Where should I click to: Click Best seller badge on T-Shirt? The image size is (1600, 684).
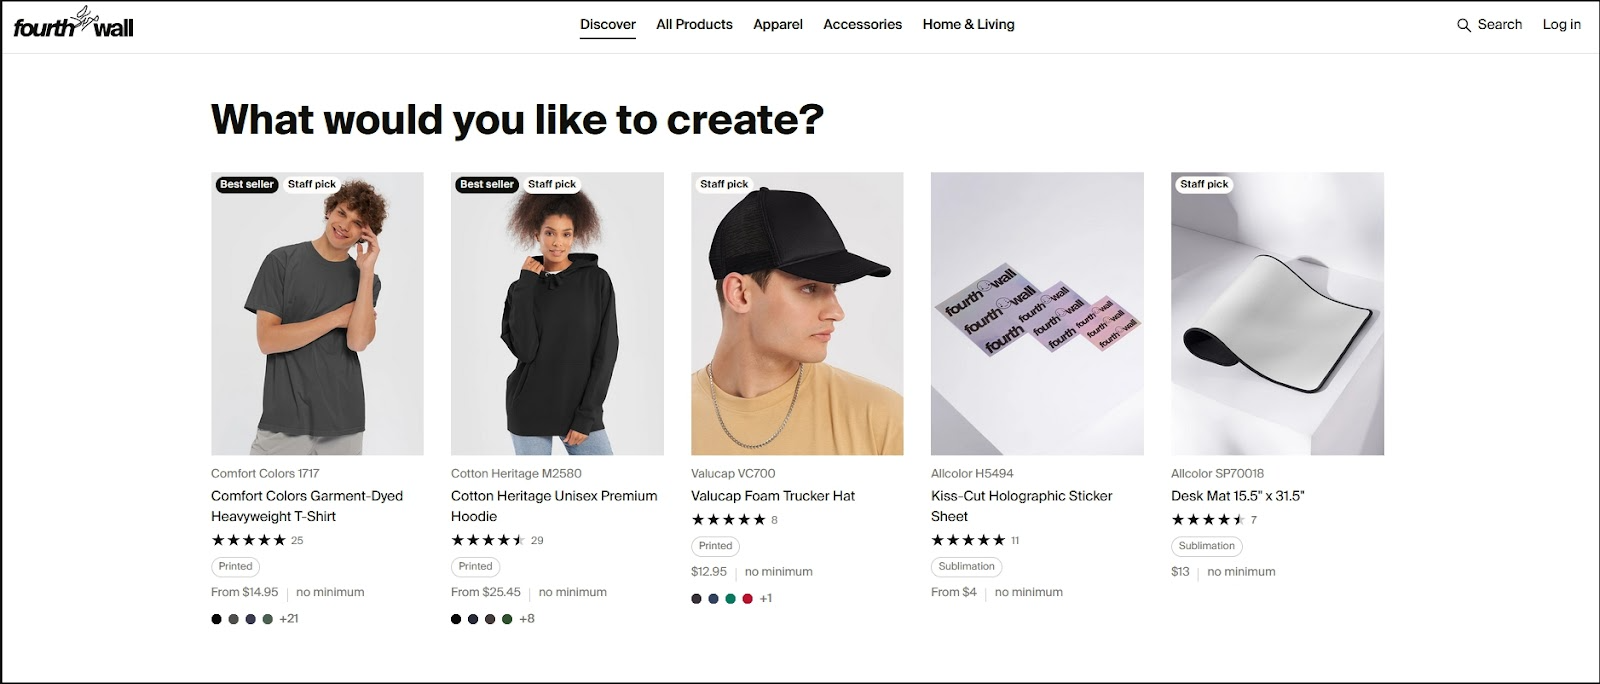[x=246, y=184]
